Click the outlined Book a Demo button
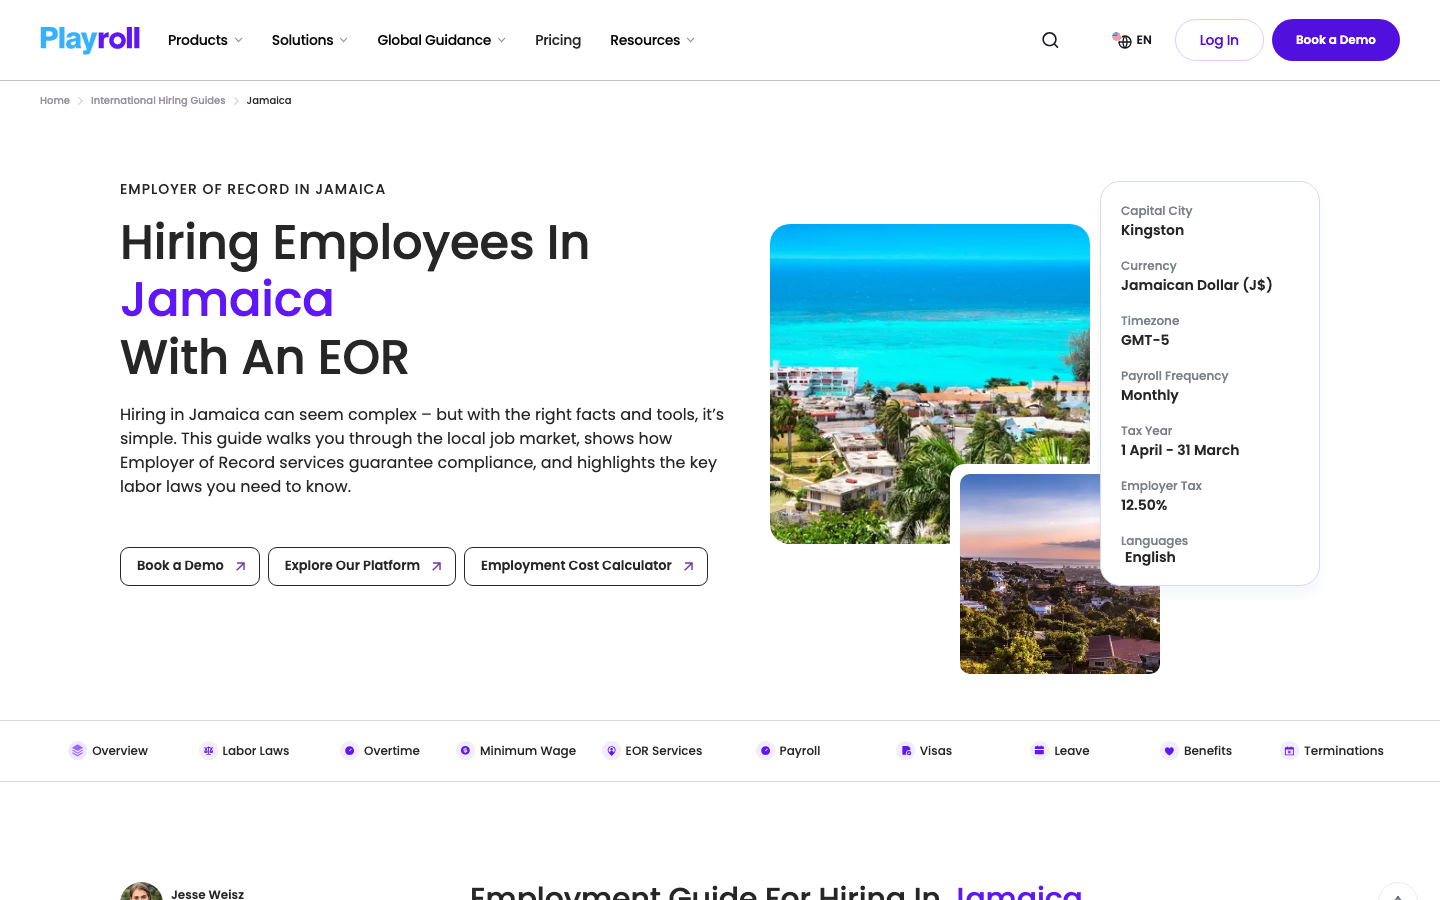Image resolution: width=1440 pixels, height=900 pixels. (x=190, y=566)
